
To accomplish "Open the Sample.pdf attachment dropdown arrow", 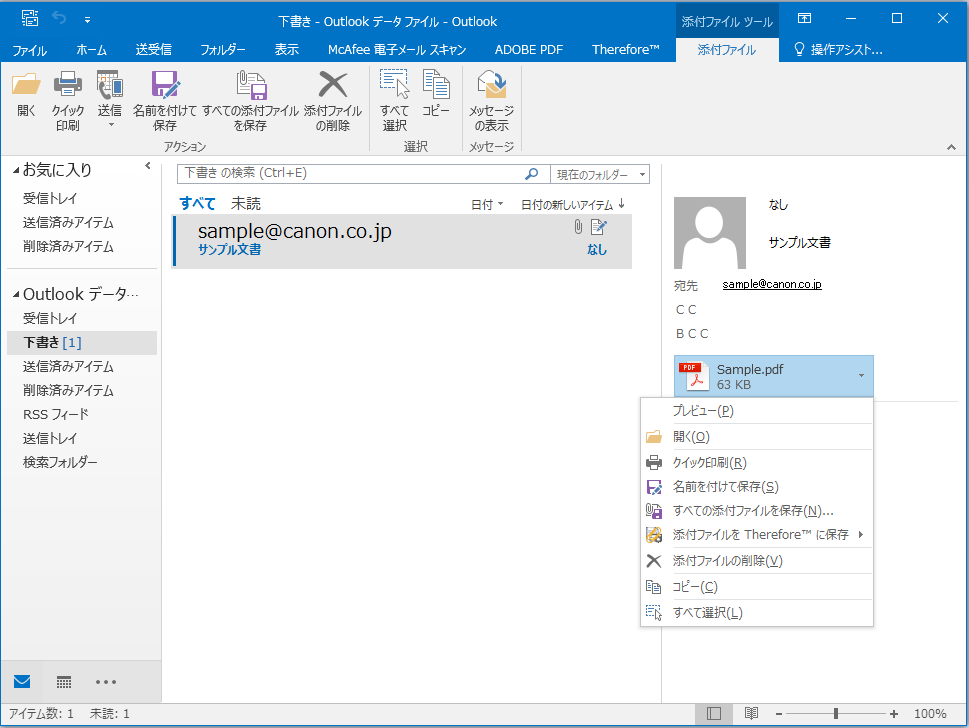I will [x=861, y=376].
